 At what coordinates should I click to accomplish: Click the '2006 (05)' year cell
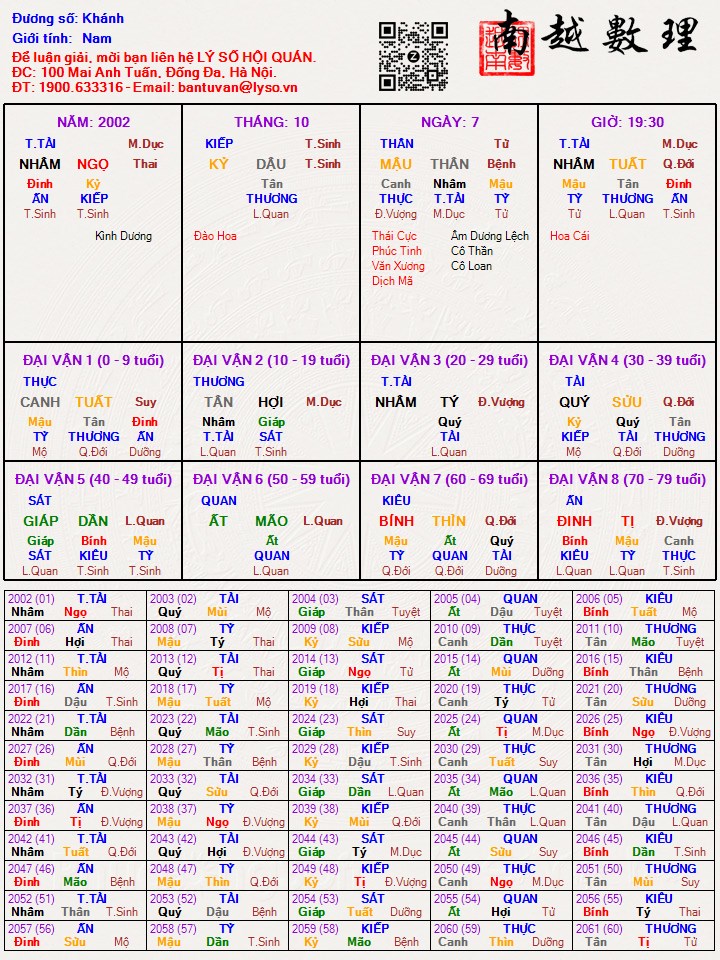coord(643,606)
